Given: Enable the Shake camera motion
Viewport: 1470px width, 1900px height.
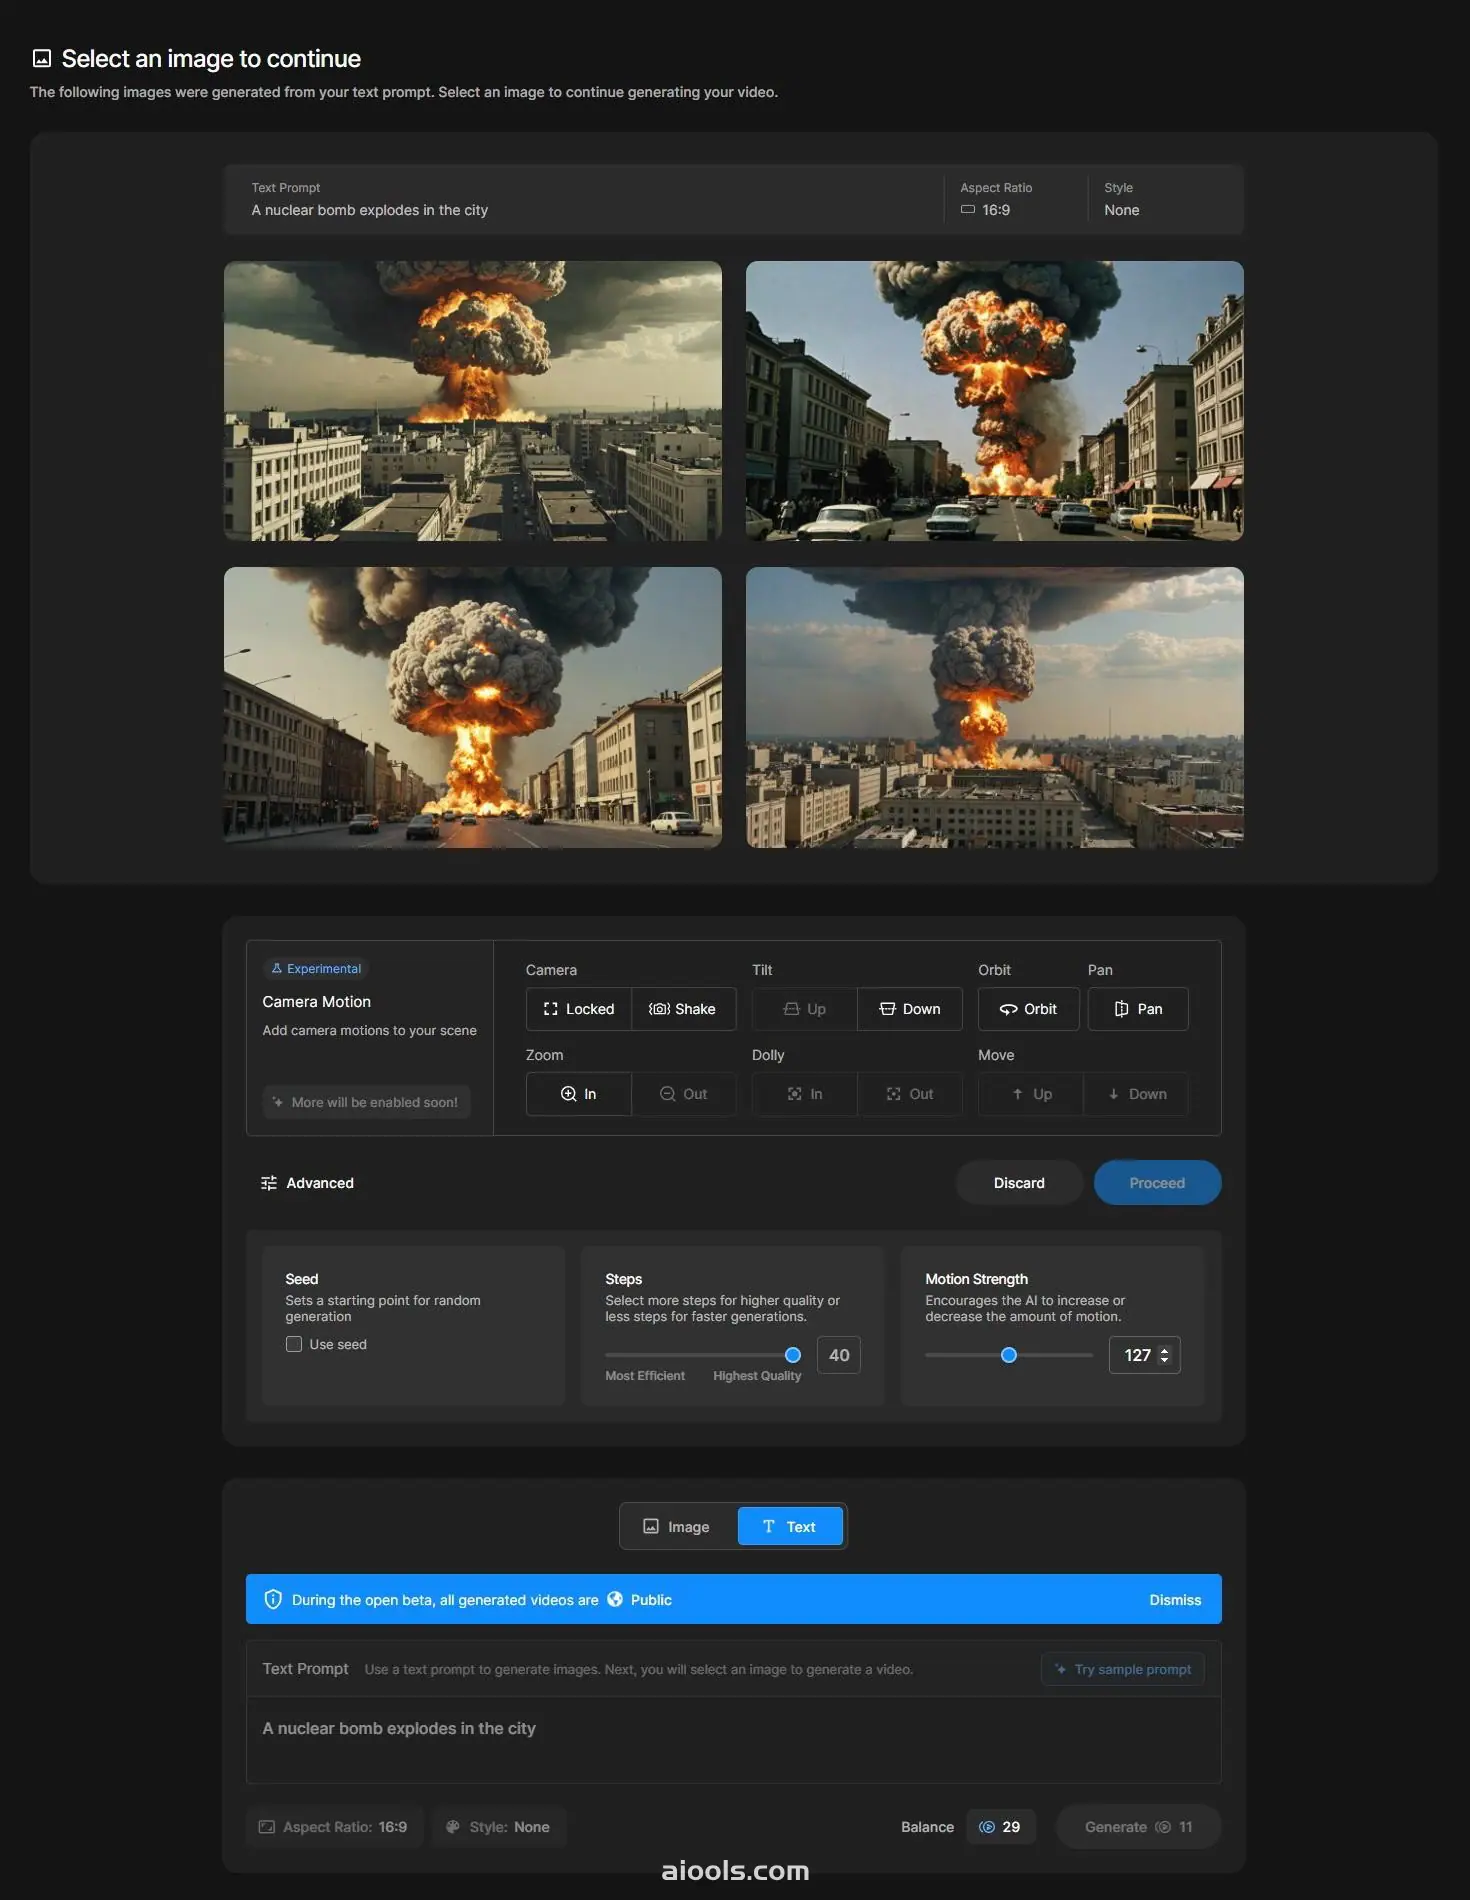Looking at the screenshot, I should [x=683, y=1009].
